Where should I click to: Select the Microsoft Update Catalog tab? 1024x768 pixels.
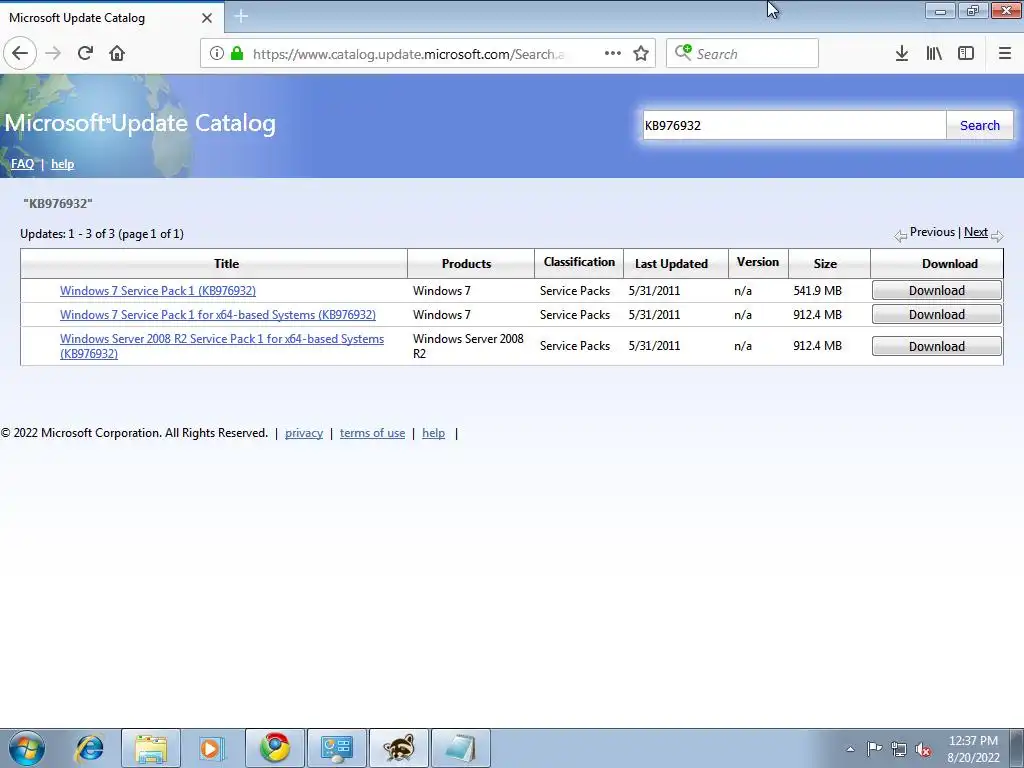111,18
